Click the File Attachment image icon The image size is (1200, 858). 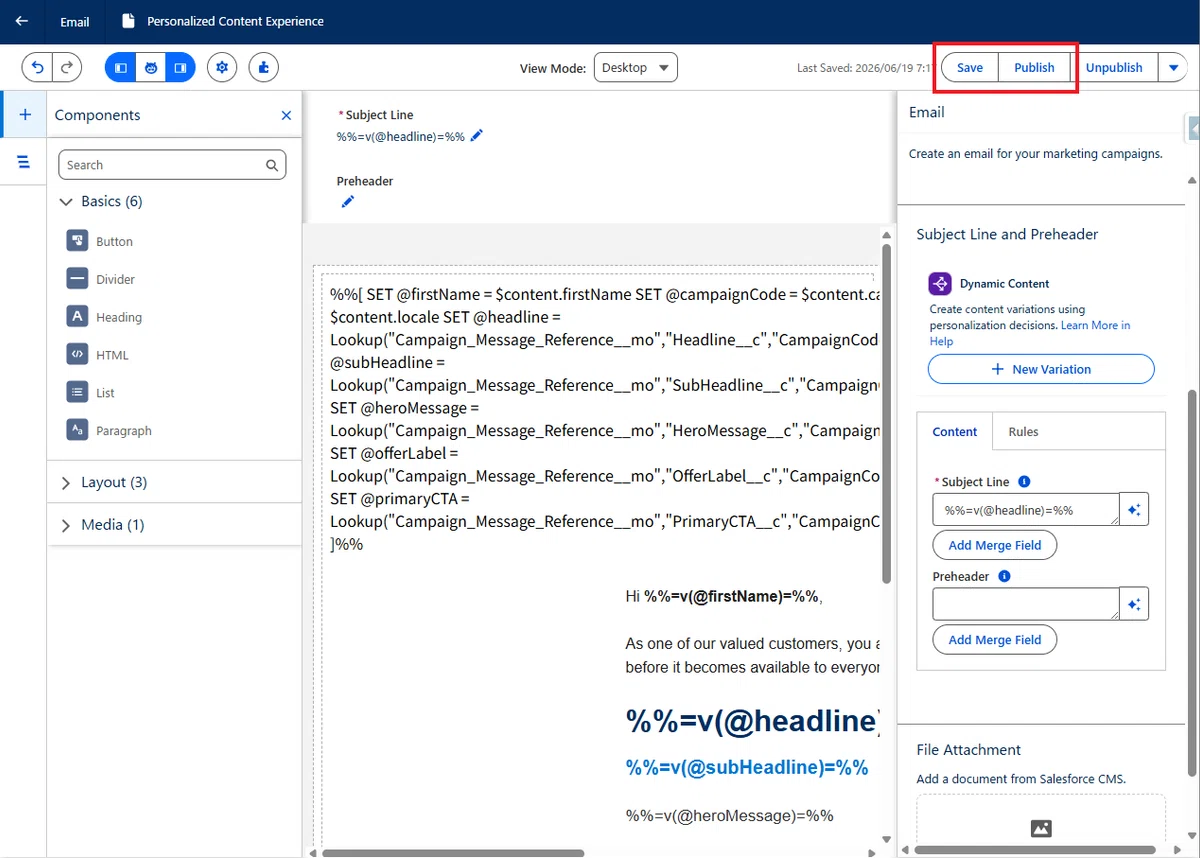pyautogui.click(x=1041, y=828)
